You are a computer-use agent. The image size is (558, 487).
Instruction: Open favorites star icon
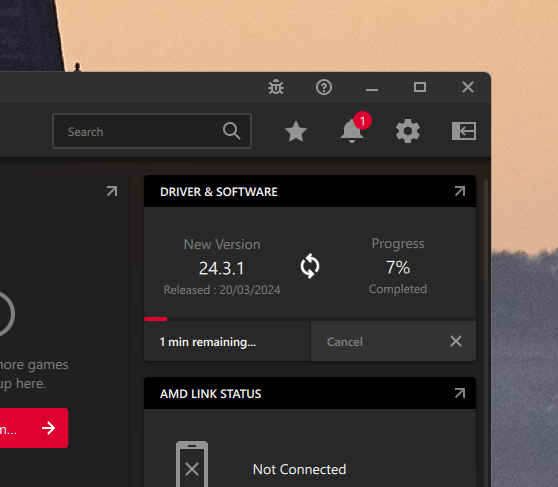coord(296,131)
